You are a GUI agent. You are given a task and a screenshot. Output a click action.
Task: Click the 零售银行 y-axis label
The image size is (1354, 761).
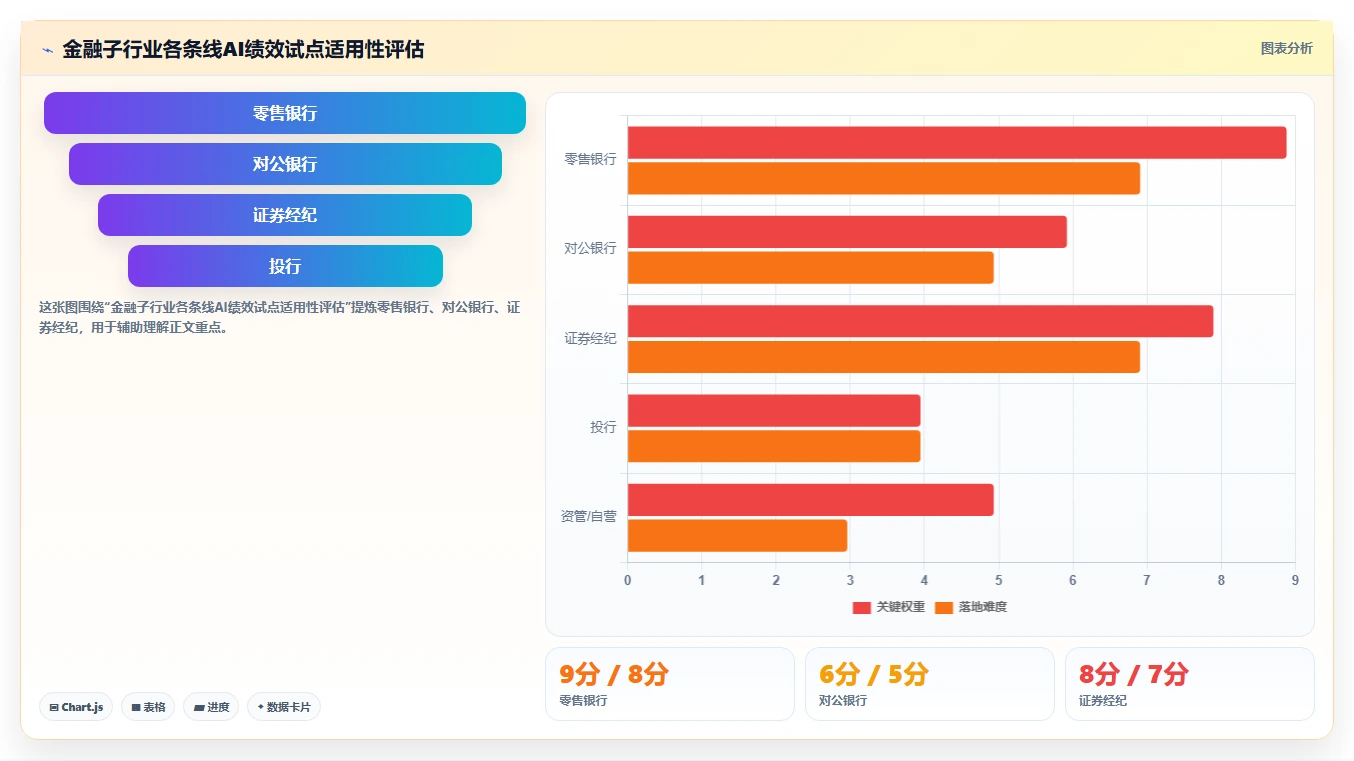[590, 159]
